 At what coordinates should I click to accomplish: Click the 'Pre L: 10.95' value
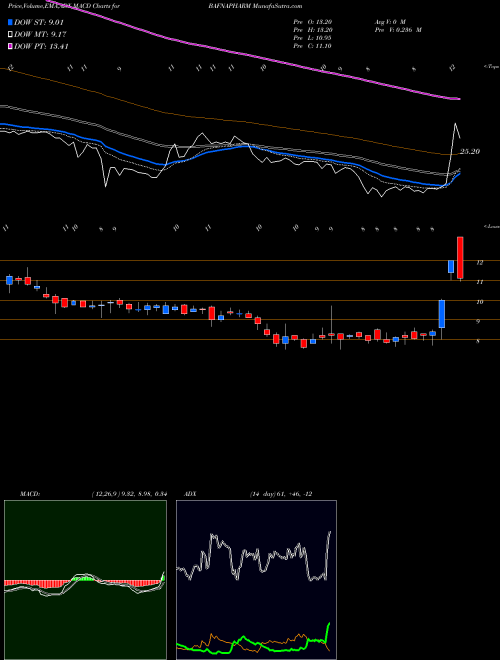pyautogui.click(x=313, y=38)
